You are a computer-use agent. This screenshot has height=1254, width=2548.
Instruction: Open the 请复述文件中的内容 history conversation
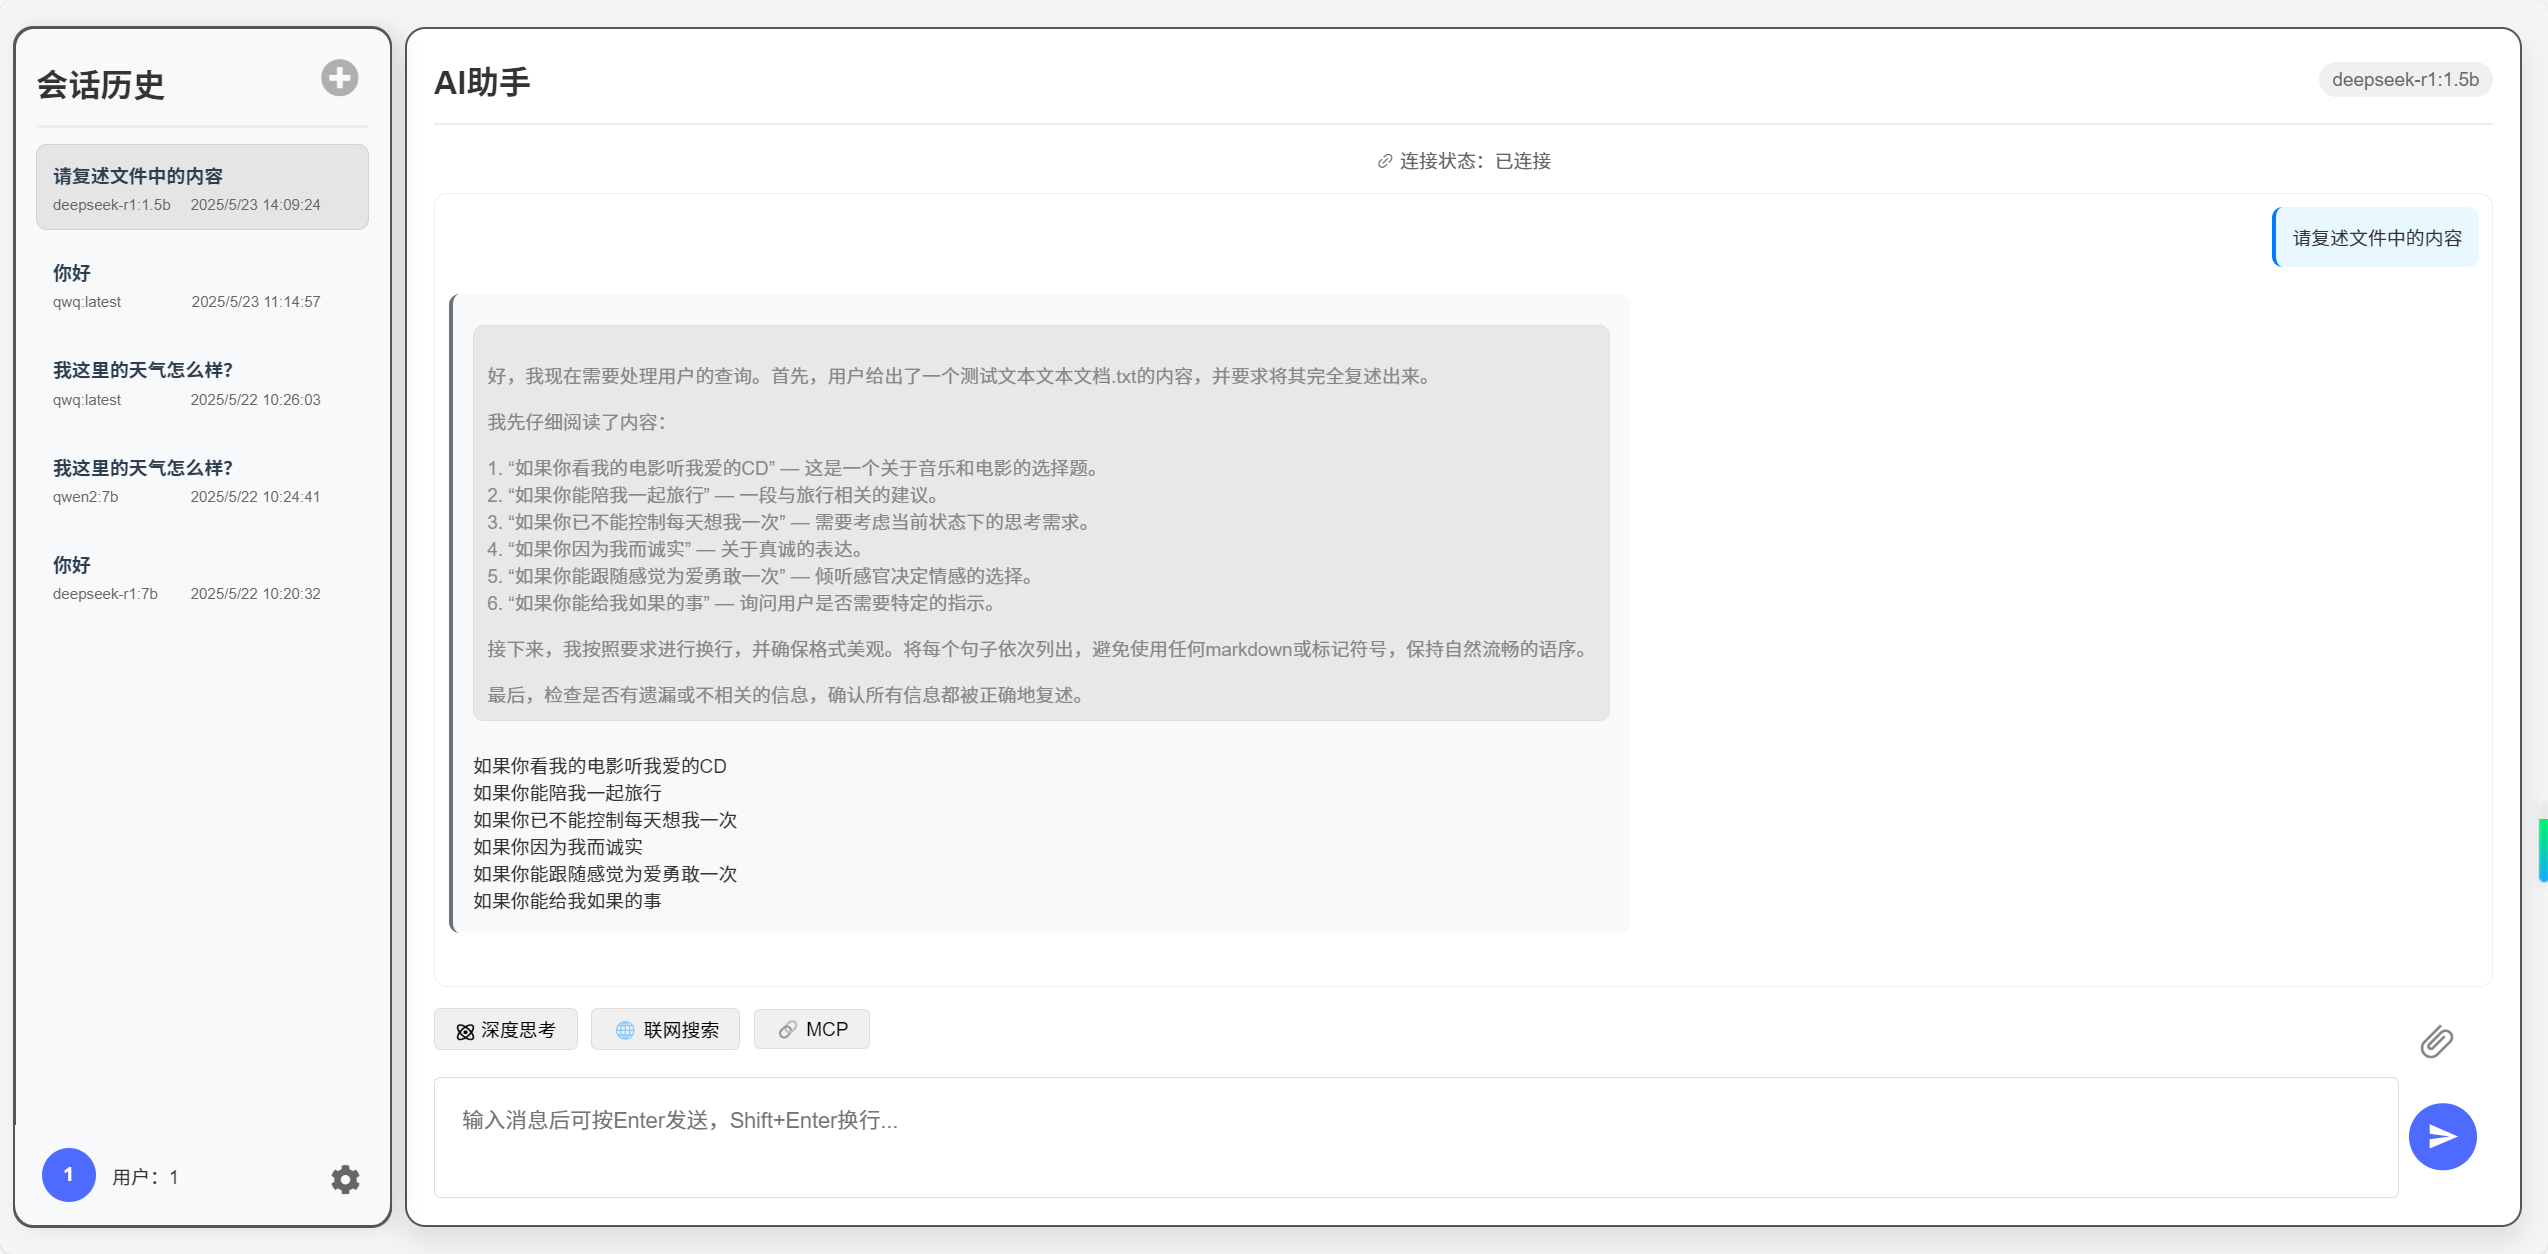202,188
